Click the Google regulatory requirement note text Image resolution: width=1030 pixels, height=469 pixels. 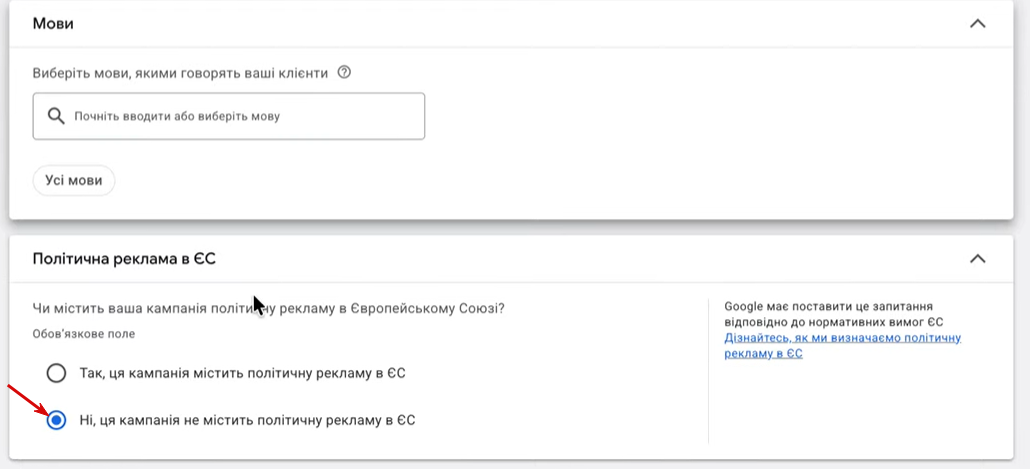[x=834, y=314]
